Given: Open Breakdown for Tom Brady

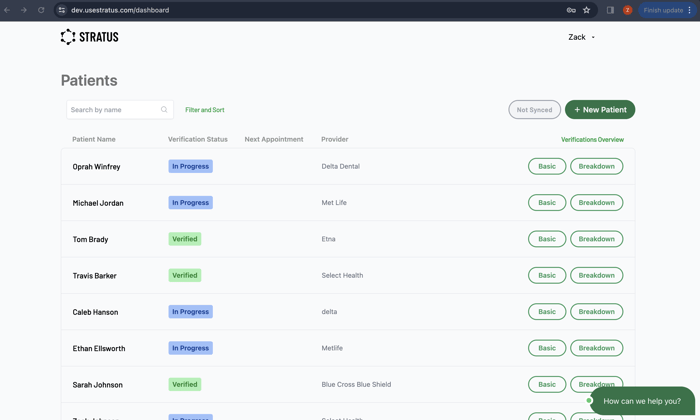Looking at the screenshot, I should click(x=596, y=239).
